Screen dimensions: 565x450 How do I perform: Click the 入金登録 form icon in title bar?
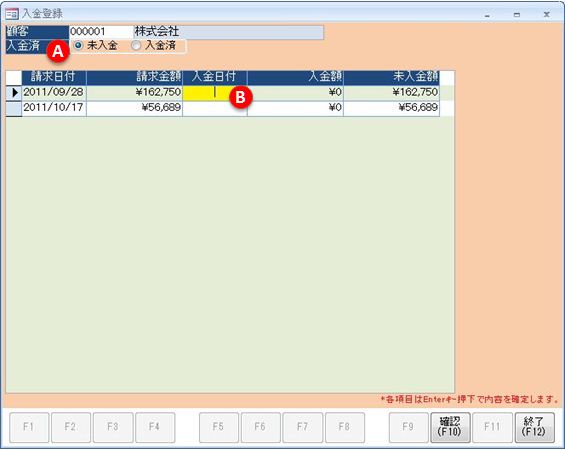coord(12,14)
